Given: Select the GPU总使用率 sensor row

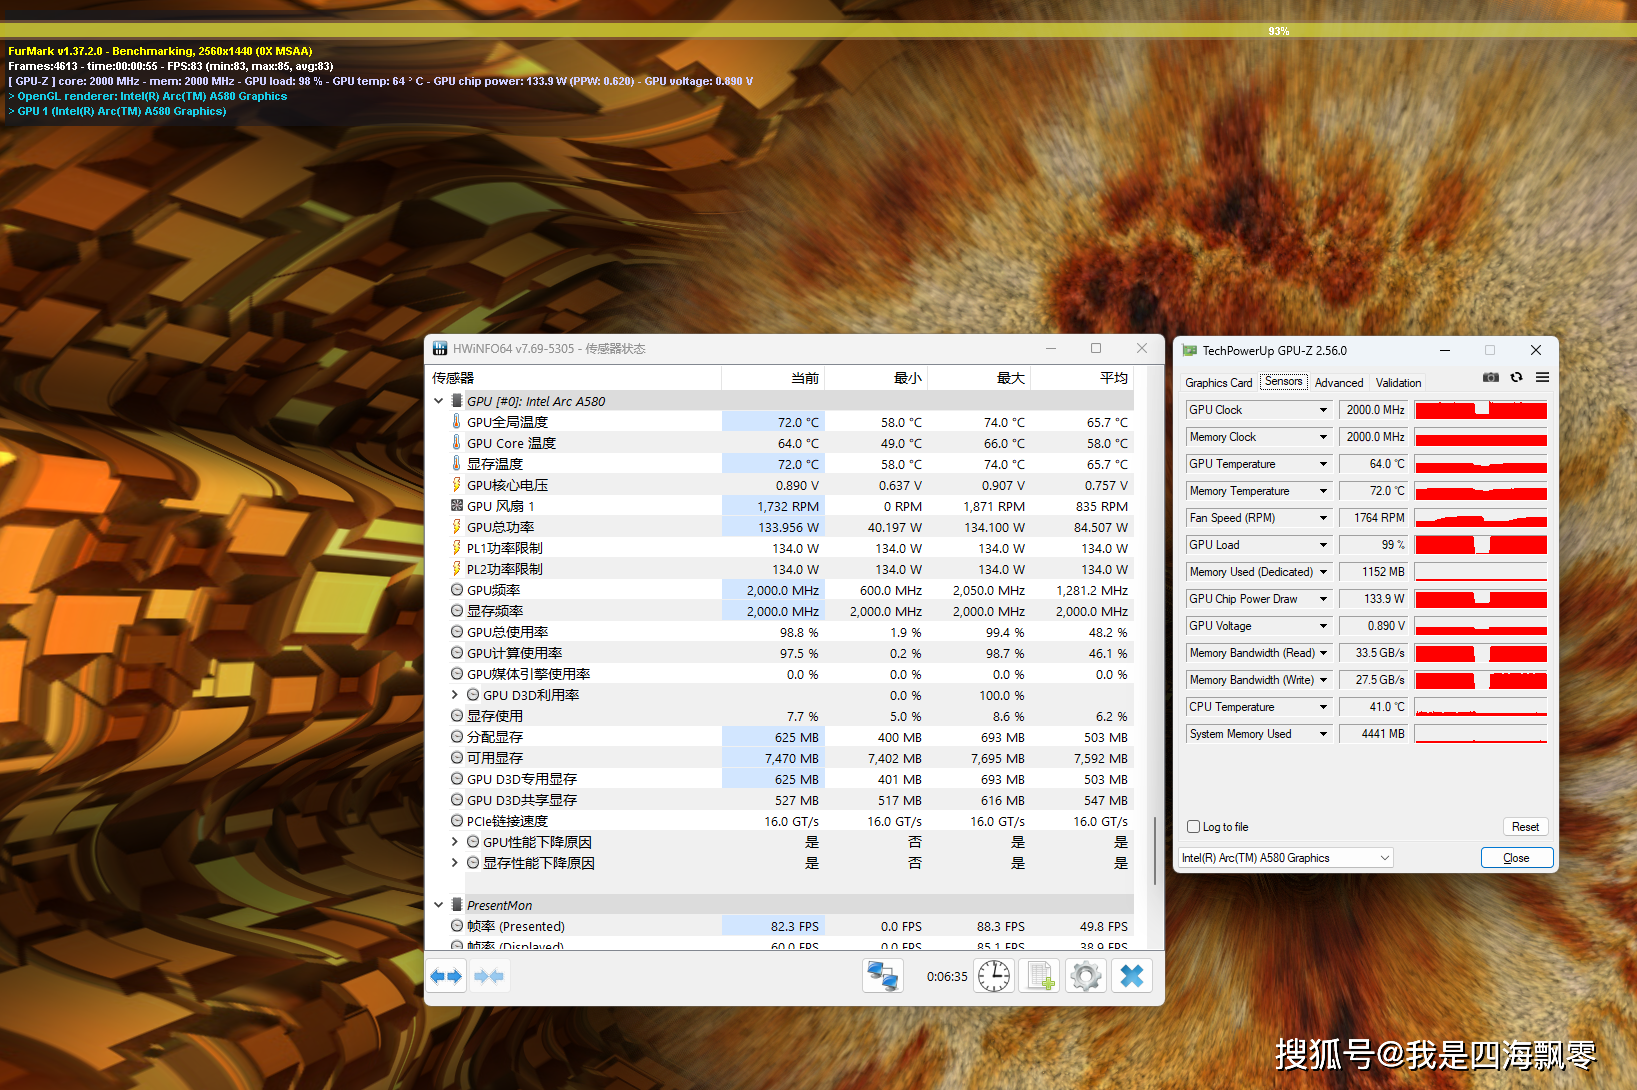Looking at the screenshot, I should click(780, 632).
